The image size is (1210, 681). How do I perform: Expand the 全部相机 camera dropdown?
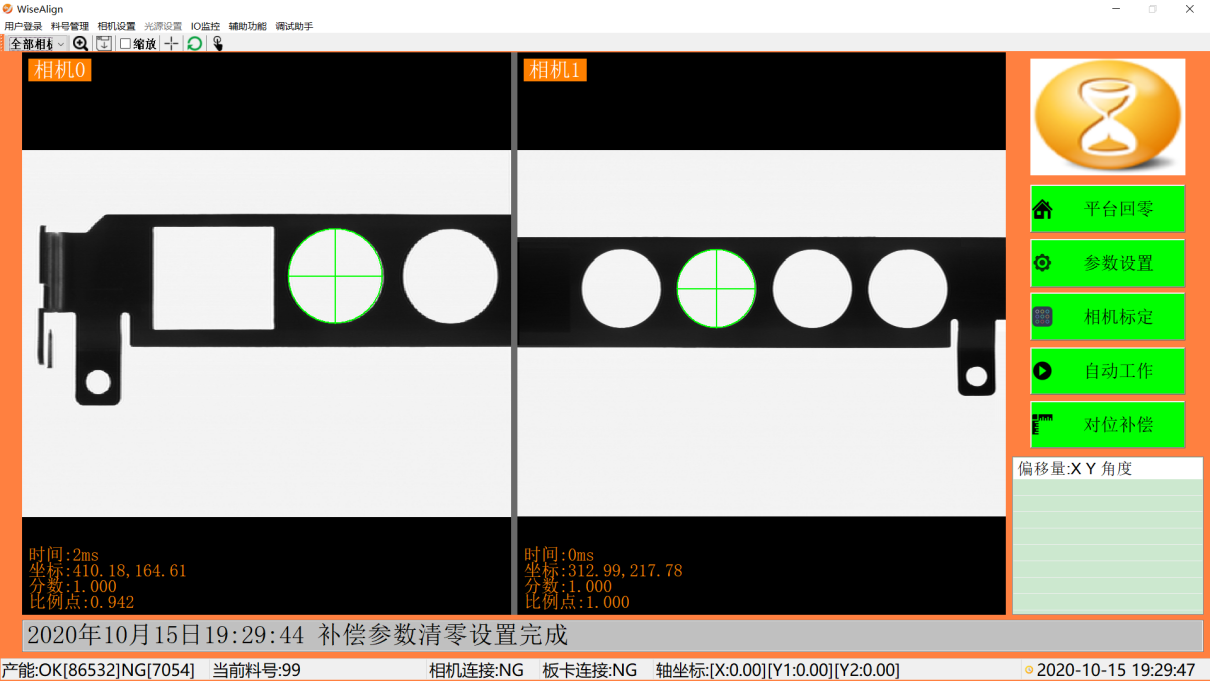click(x=61, y=43)
